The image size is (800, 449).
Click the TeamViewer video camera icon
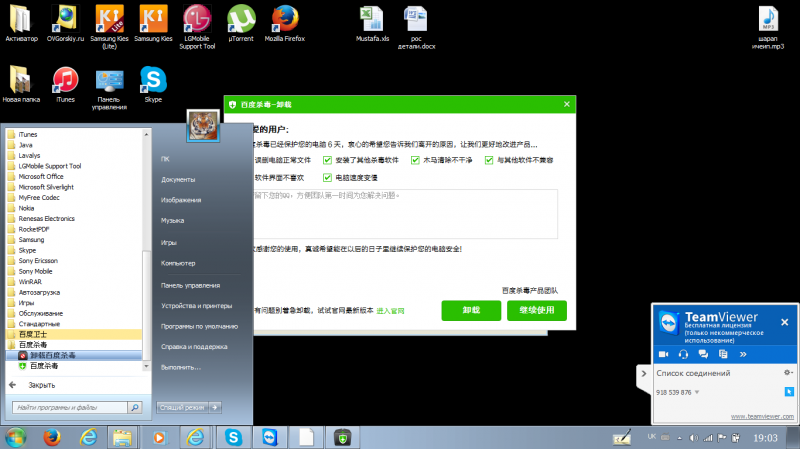click(664, 354)
